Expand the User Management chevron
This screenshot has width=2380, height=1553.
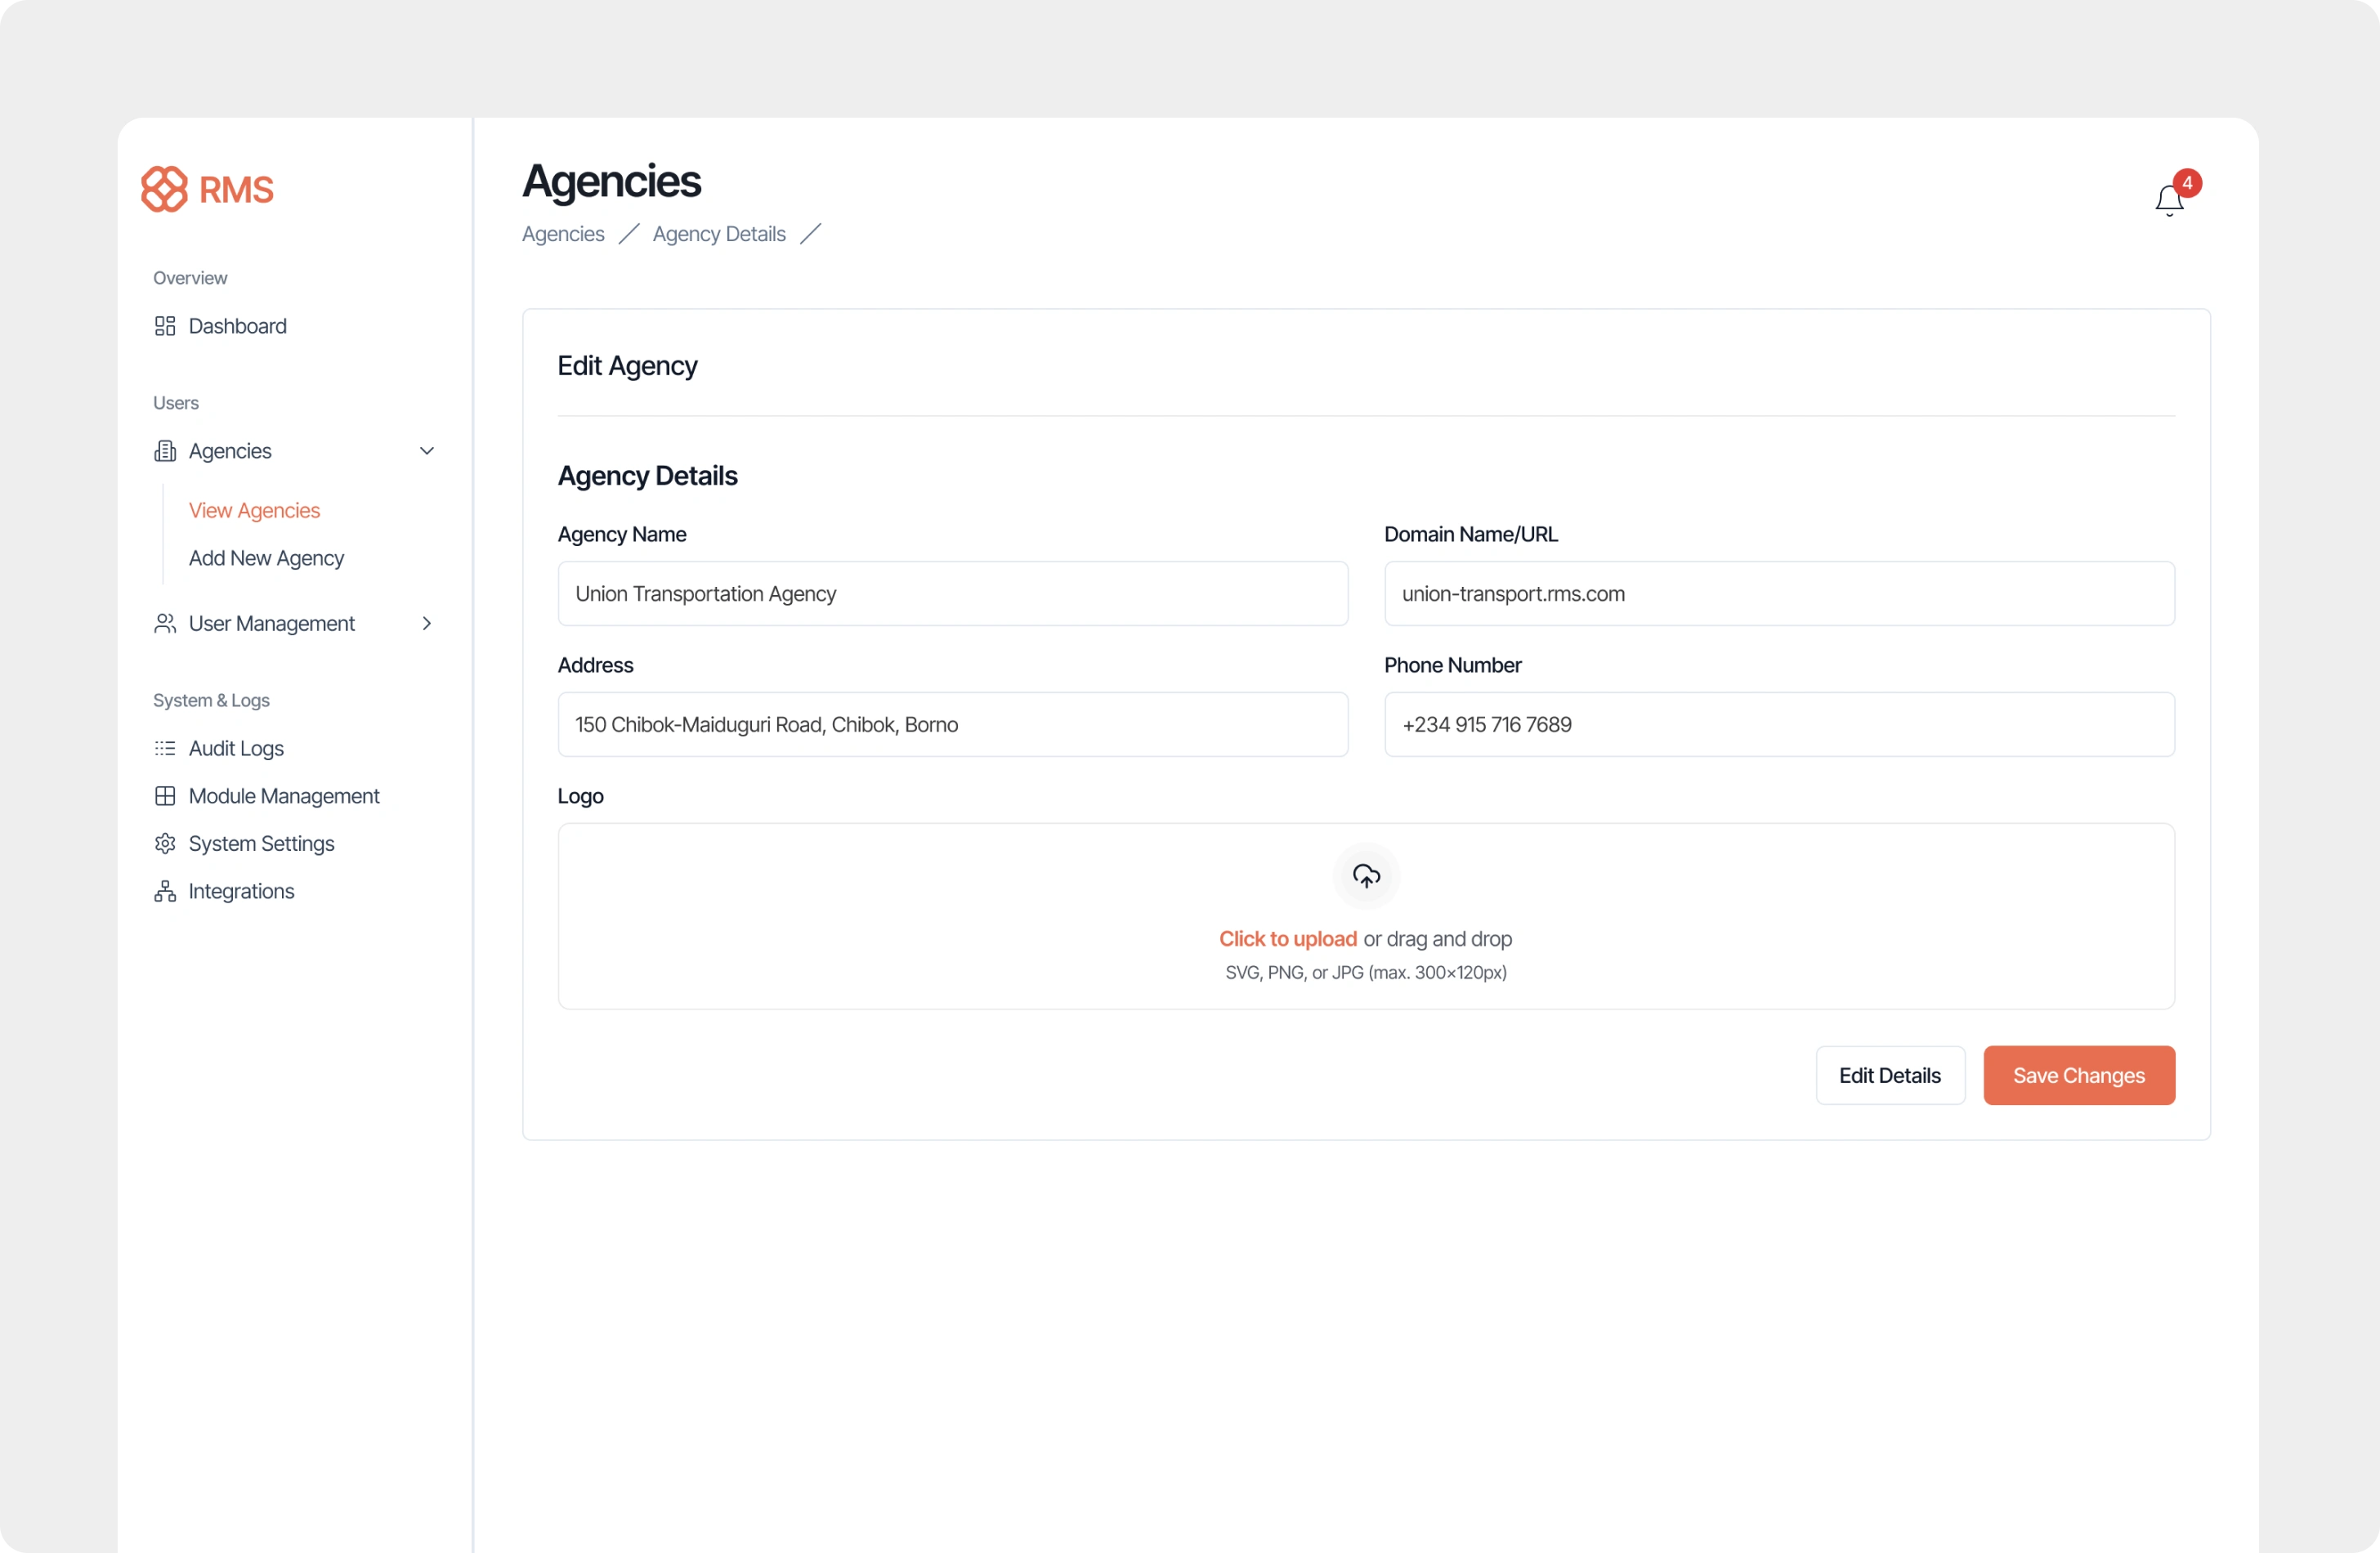point(427,624)
